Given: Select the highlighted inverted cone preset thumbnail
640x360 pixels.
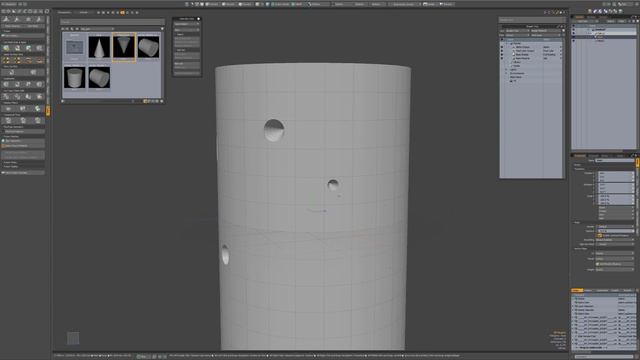Looking at the screenshot, I should click(x=124, y=47).
